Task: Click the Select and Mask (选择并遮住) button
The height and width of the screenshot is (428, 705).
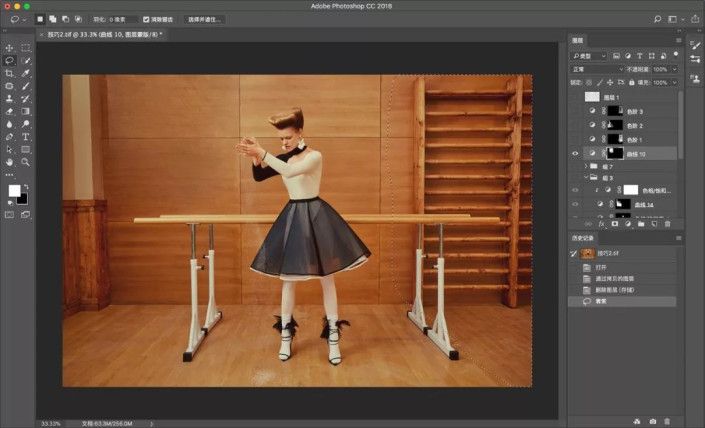Action: click(205, 19)
